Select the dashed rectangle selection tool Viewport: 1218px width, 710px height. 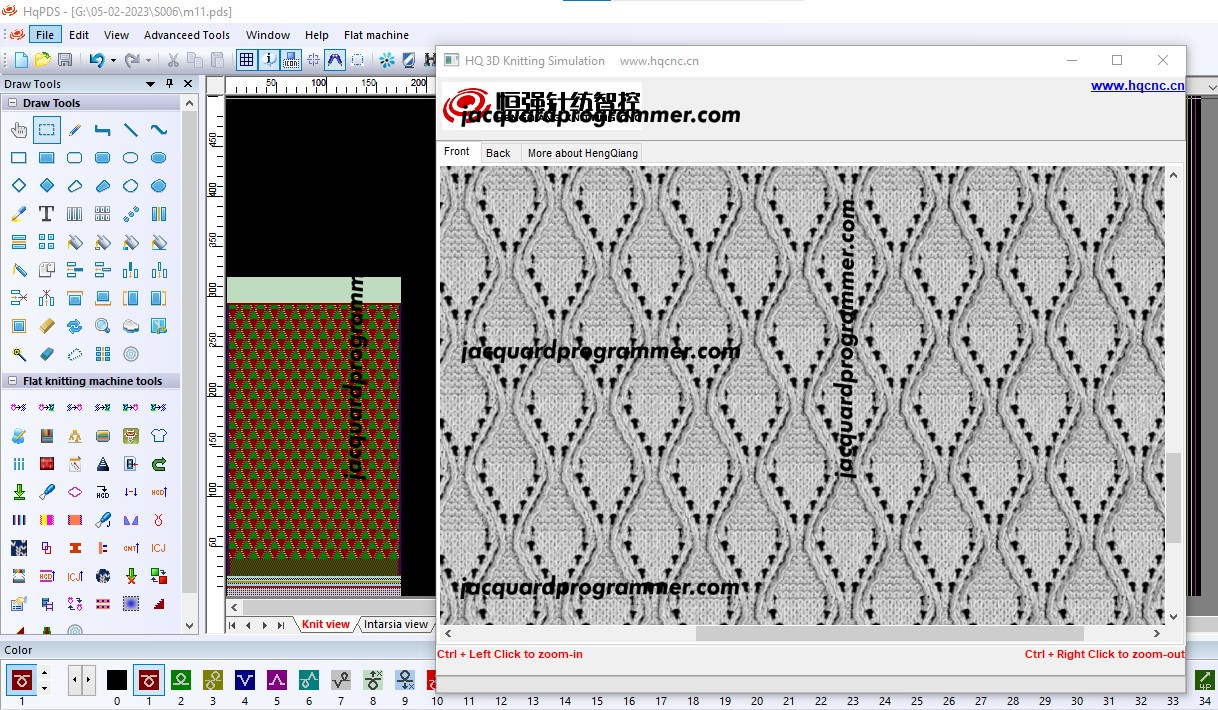point(46,130)
